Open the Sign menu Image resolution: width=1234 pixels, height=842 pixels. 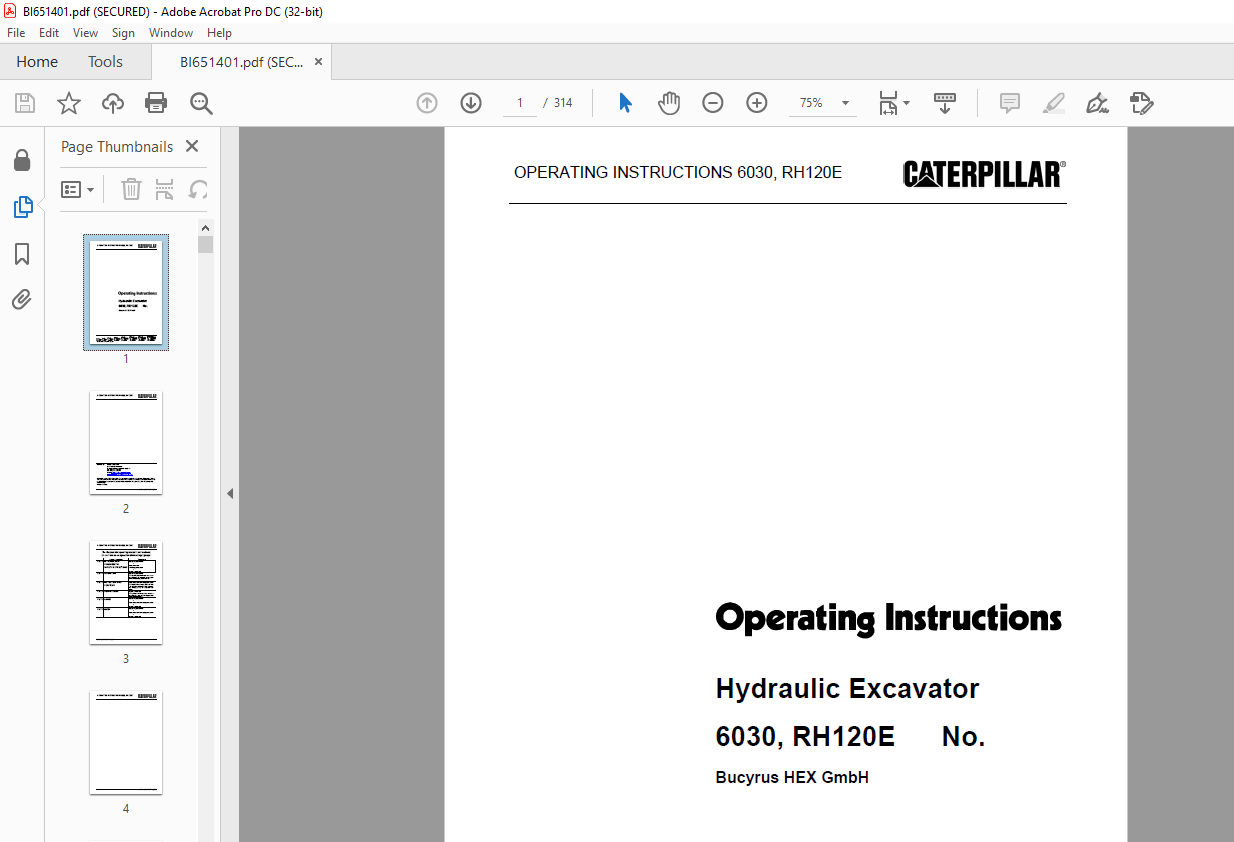coord(123,33)
